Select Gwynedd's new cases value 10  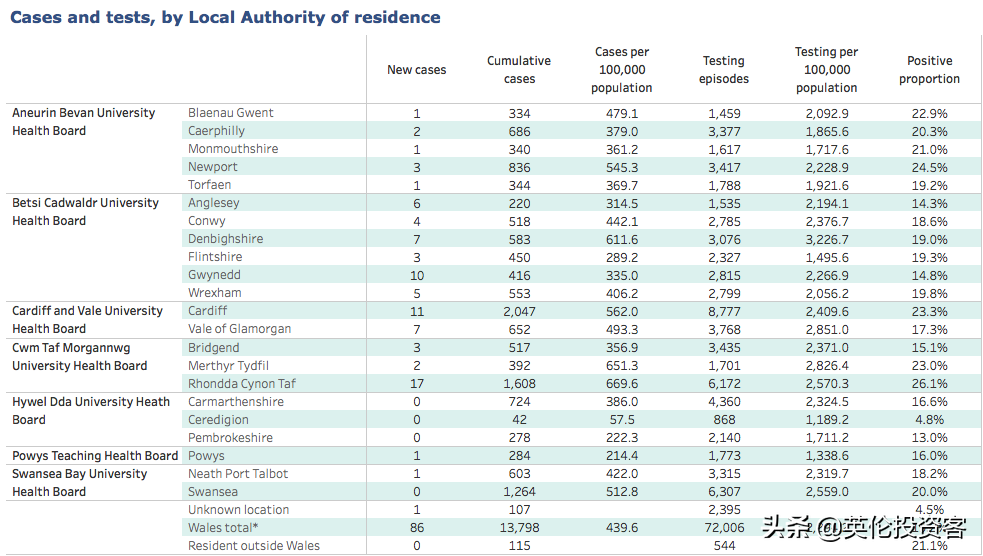pos(417,275)
